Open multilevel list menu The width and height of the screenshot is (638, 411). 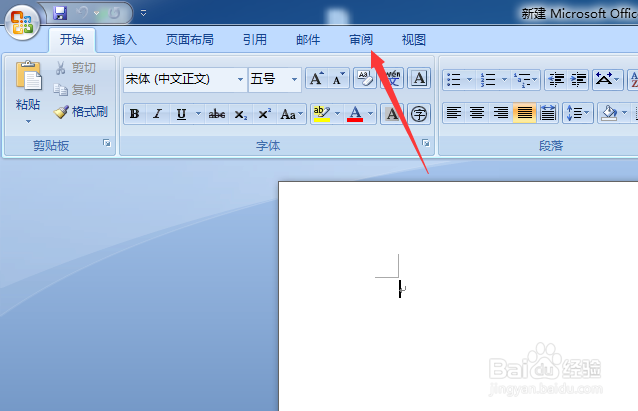pyautogui.click(x=525, y=79)
